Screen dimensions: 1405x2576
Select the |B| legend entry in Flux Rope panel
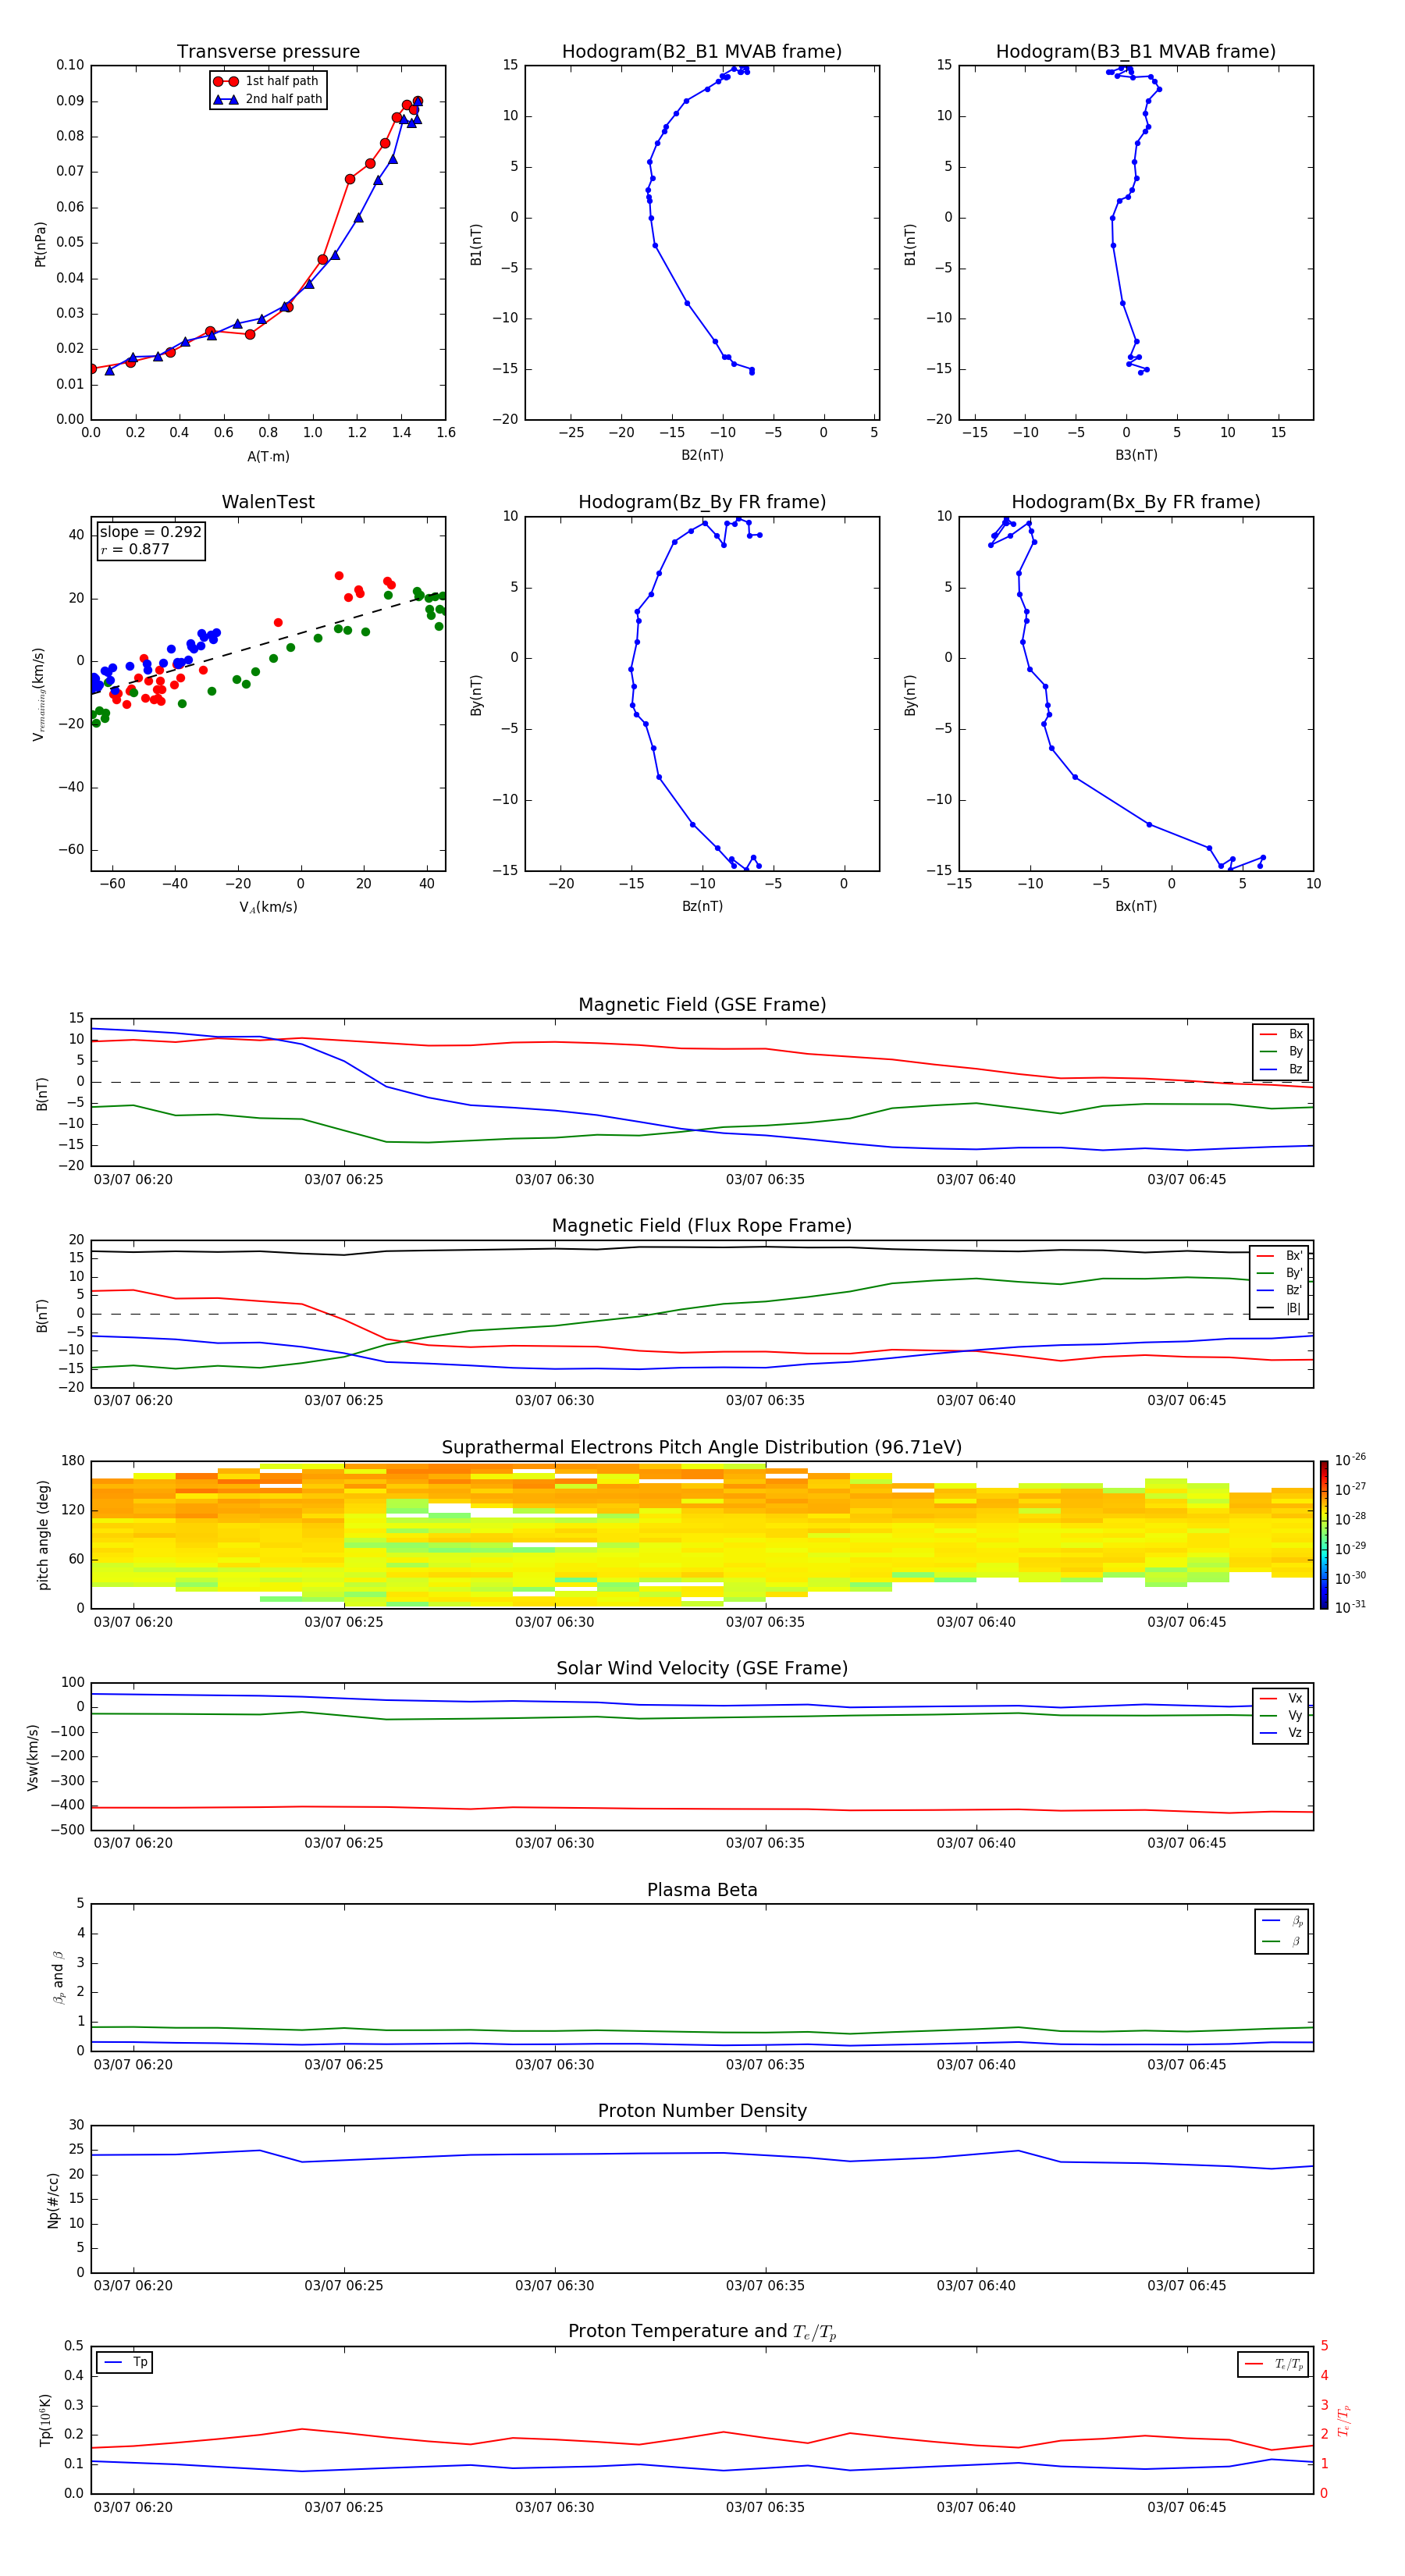[x=1279, y=1308]
